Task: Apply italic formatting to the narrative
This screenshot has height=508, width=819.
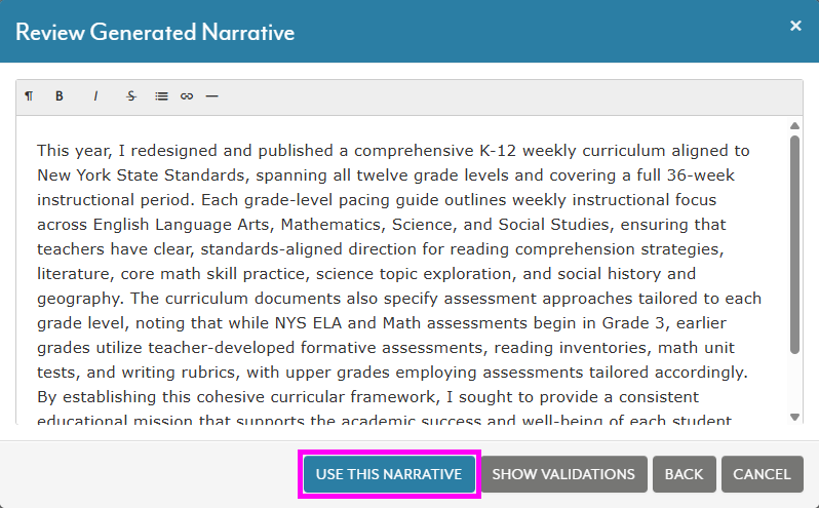Action: pos(96,96)
